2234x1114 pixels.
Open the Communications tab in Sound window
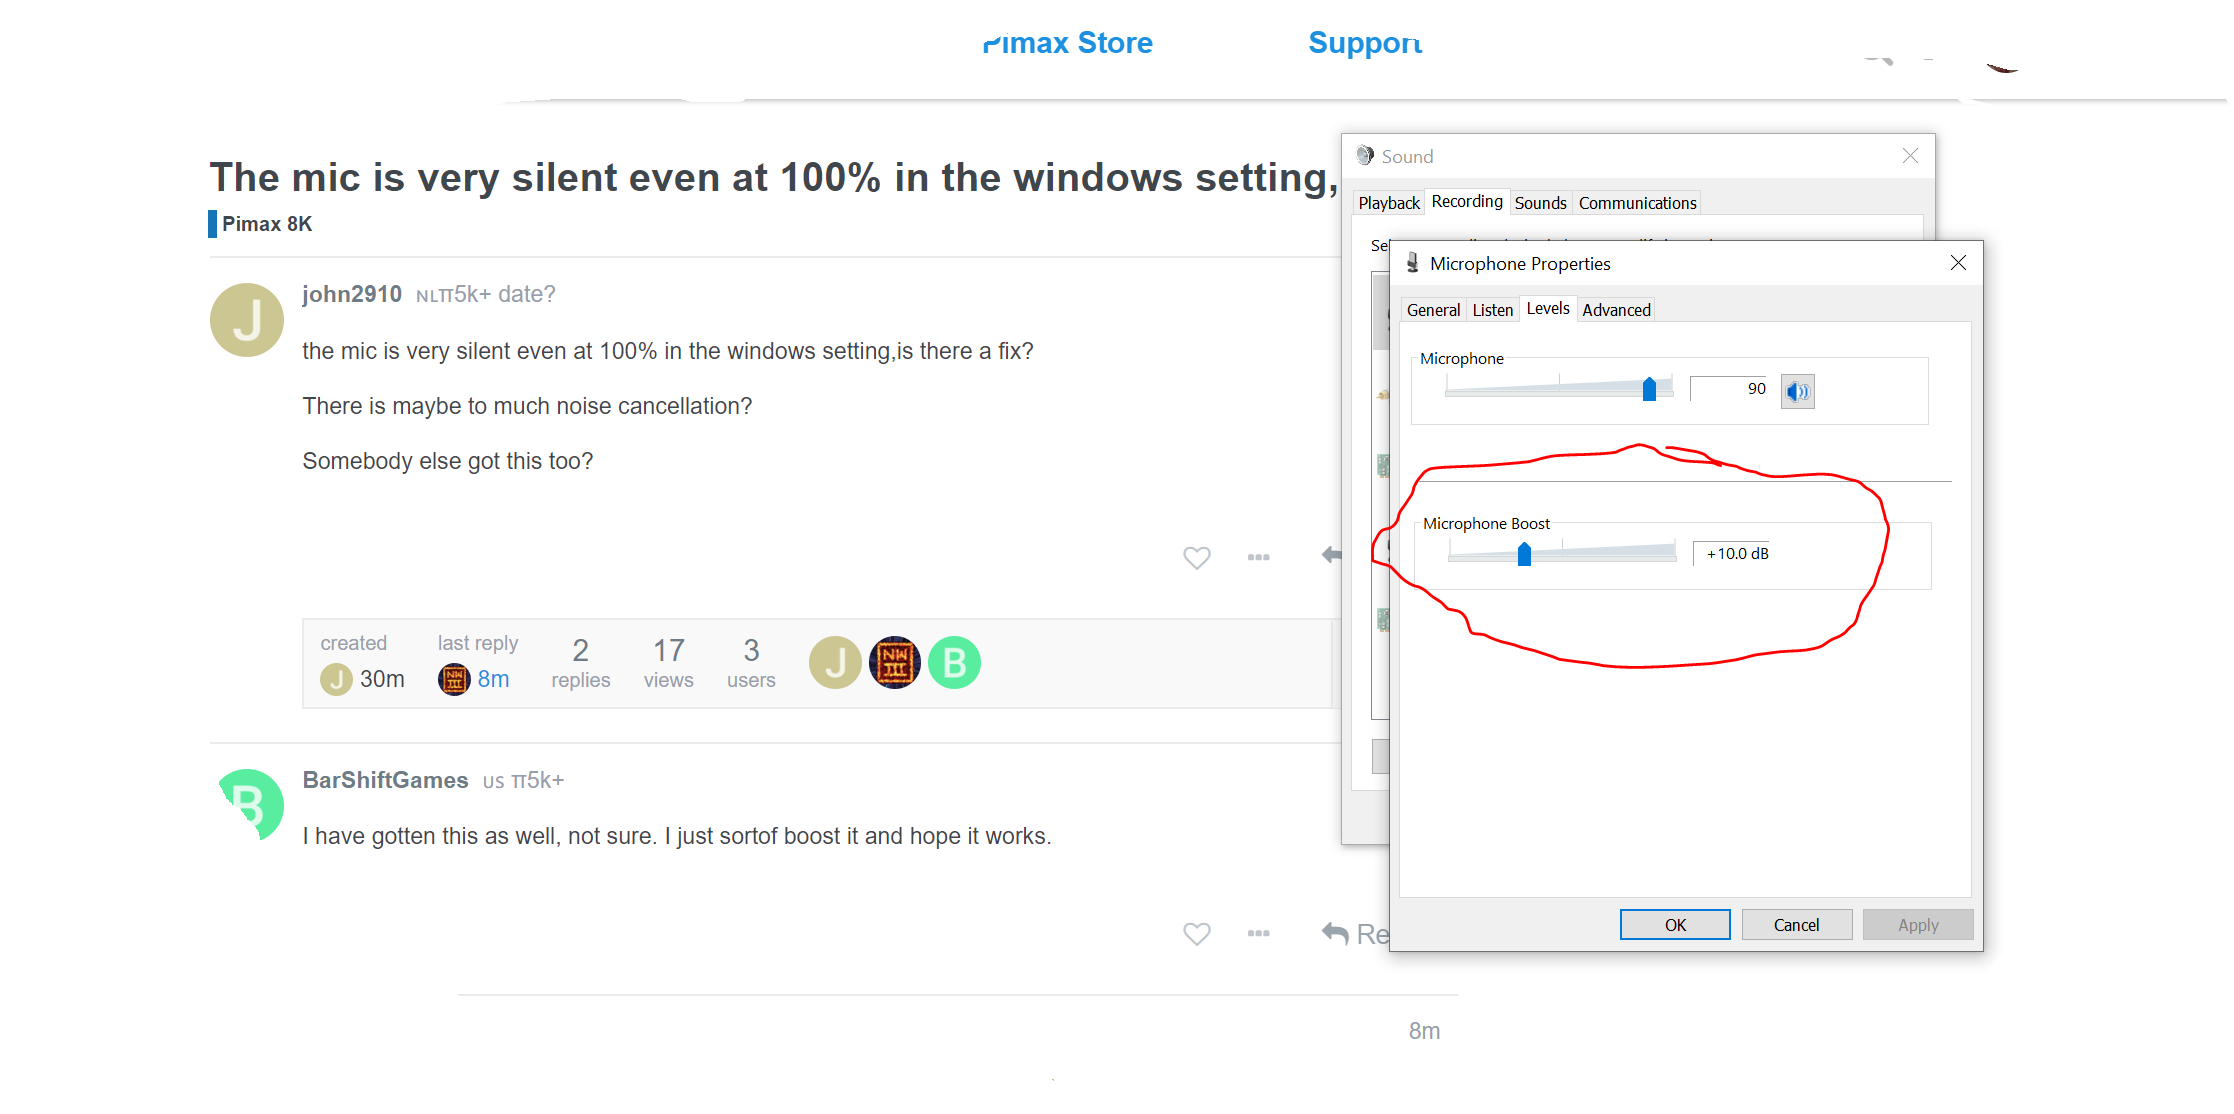[1637, 203]
